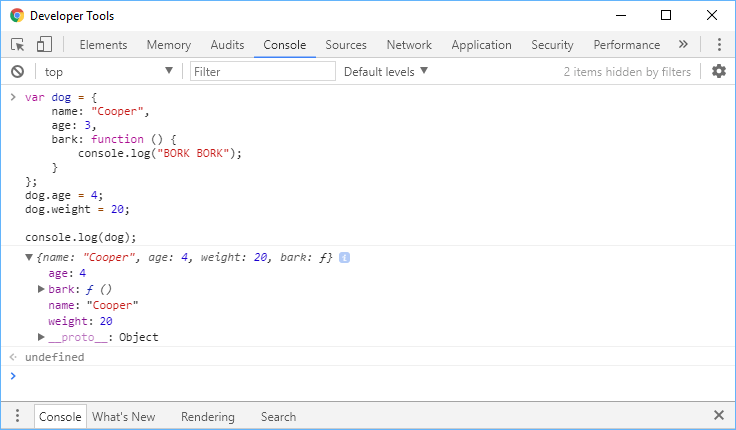Click the 'name: "Cooper"' property row
This screenshot has width=736, height=430.
[x=93, y=305]
